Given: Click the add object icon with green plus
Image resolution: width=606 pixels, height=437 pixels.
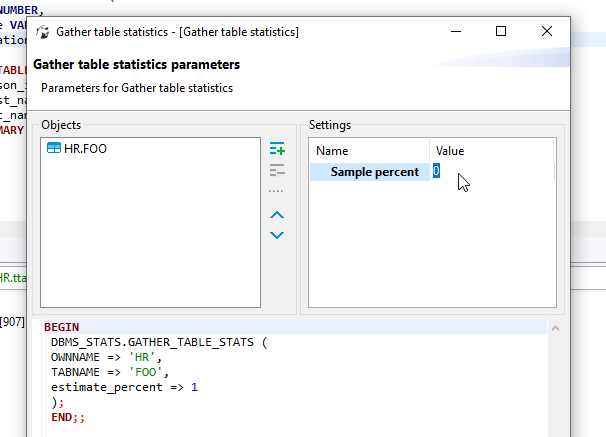Looking at the screenshot, I should [x=277, y=148].
